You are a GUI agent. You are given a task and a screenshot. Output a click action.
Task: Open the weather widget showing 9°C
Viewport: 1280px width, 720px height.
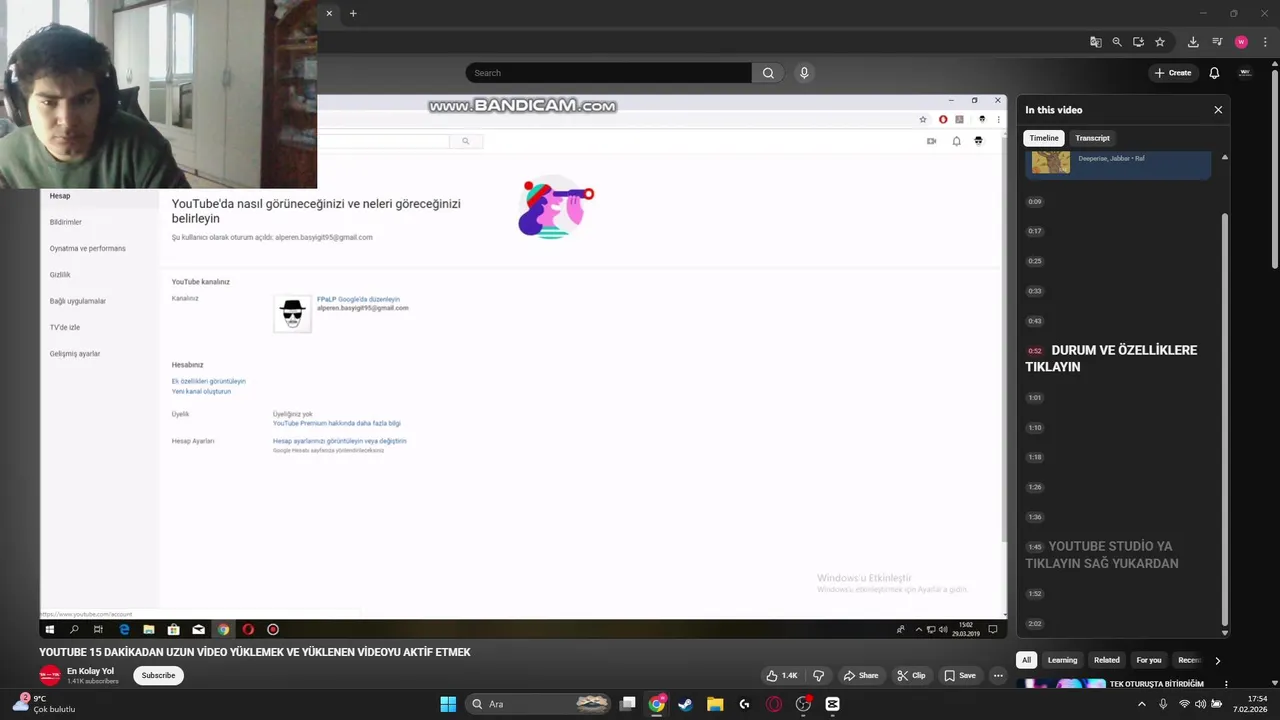point(44,703)
